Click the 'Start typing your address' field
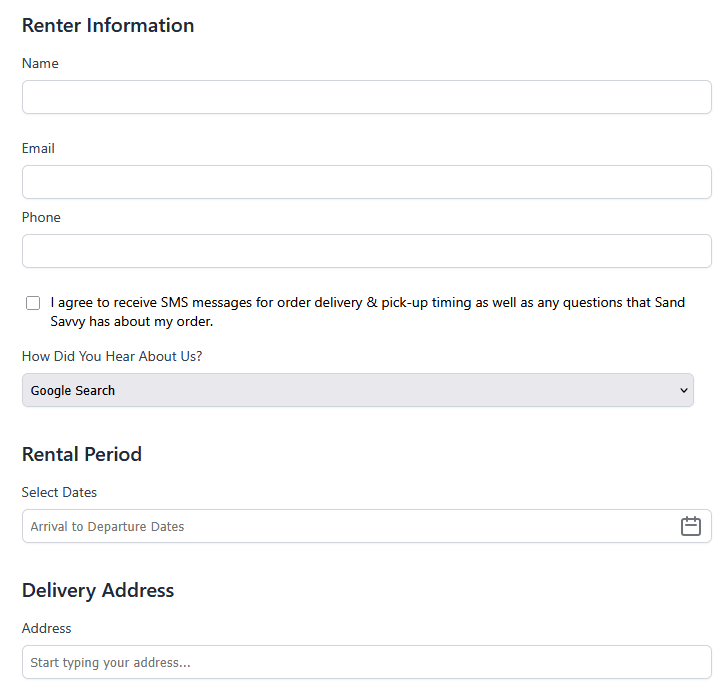Viewport: 718px width, 687px height. point(366,662)
